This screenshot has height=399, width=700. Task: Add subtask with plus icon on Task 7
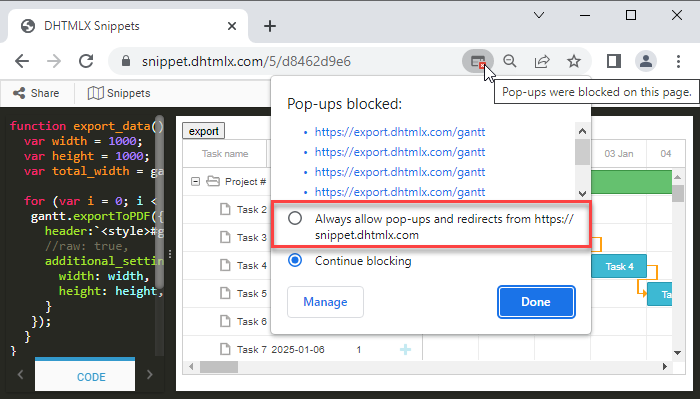(x=405, y=349)
